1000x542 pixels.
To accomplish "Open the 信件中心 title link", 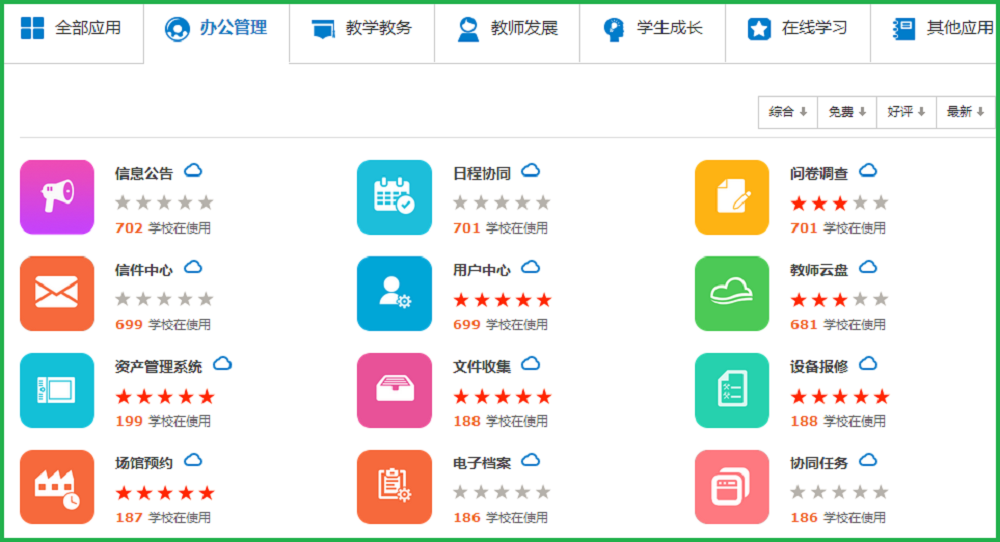I will pyautogui.click(x=144, y=270).
